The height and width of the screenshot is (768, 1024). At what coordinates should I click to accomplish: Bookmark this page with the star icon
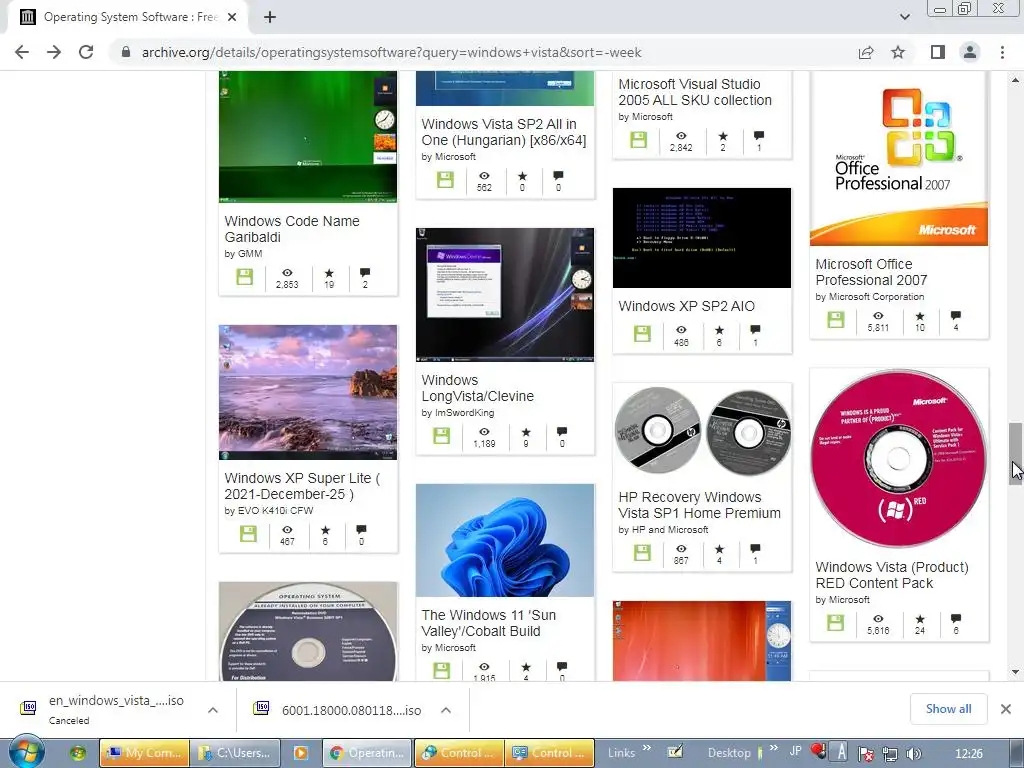(899, 52)
